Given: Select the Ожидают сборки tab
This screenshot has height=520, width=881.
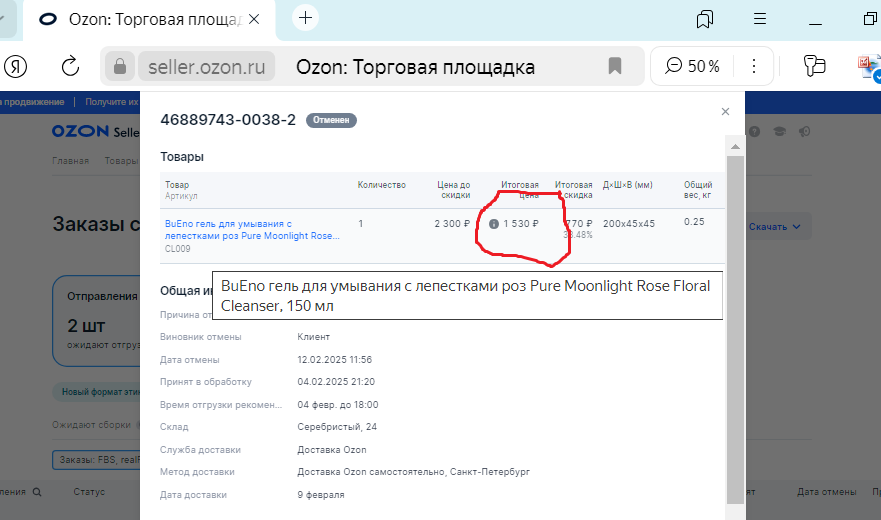Looking at the screenshot, I should click(x=91, y=424).
